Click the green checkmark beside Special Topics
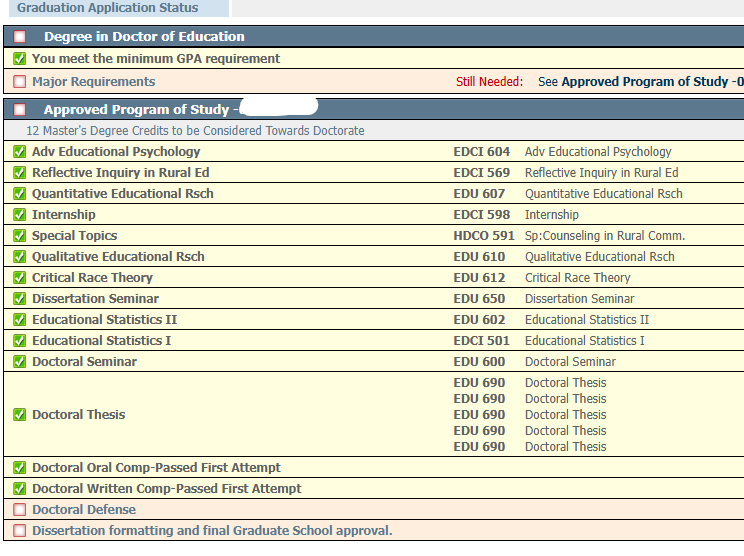 (x=19, y=236)
